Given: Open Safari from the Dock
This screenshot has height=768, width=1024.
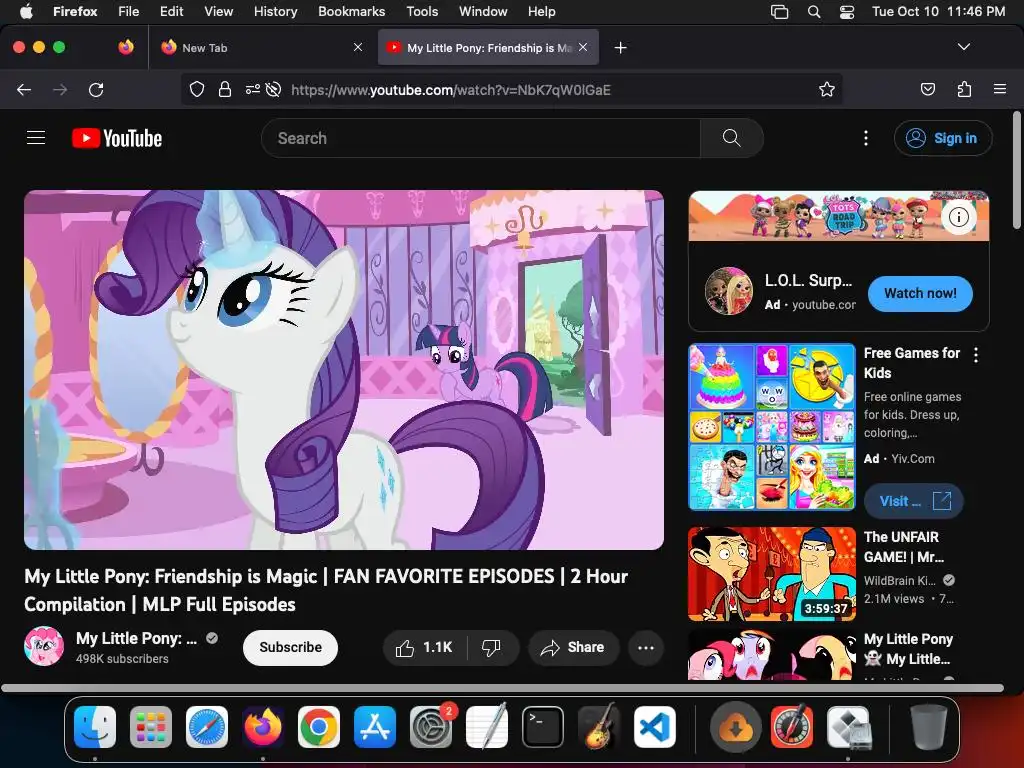Looking at the screenshot, I should click(207, 728).
